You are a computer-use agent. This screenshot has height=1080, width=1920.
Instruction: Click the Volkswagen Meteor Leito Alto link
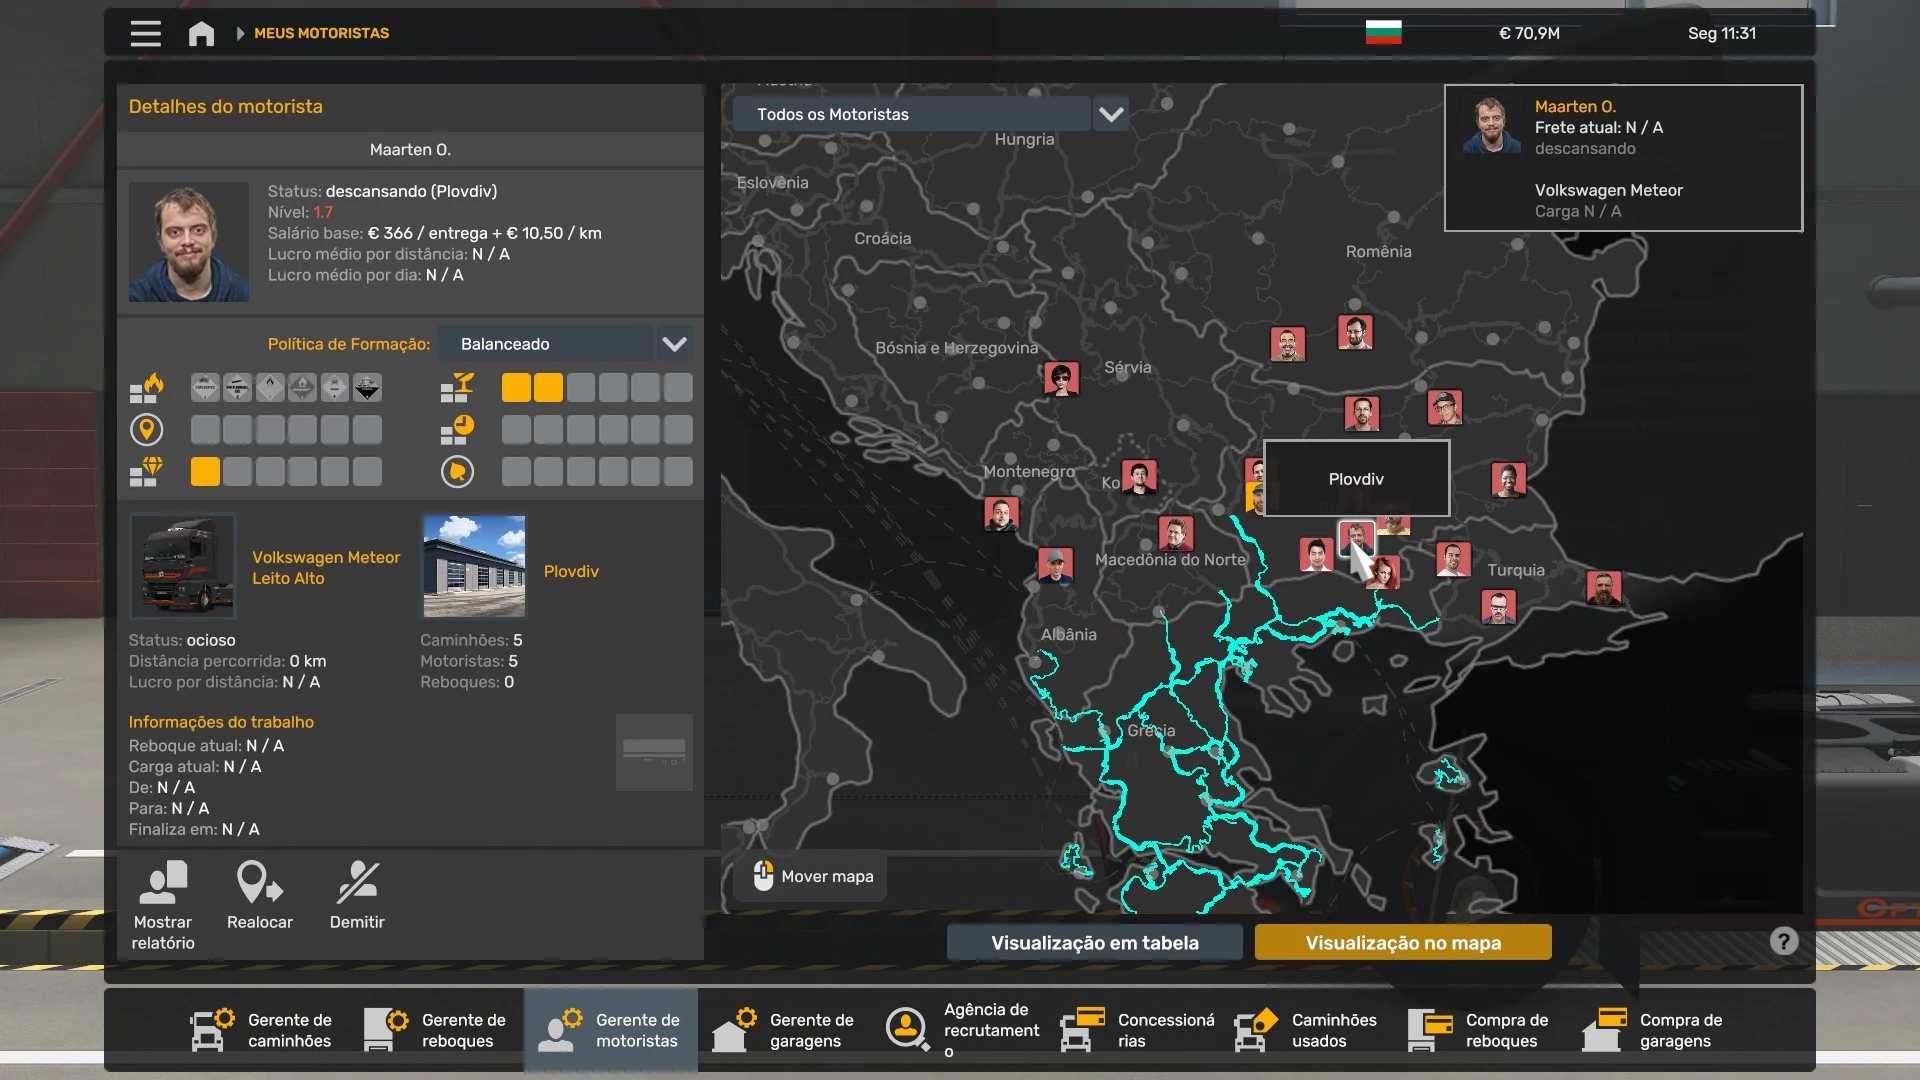tap(325, 567)
